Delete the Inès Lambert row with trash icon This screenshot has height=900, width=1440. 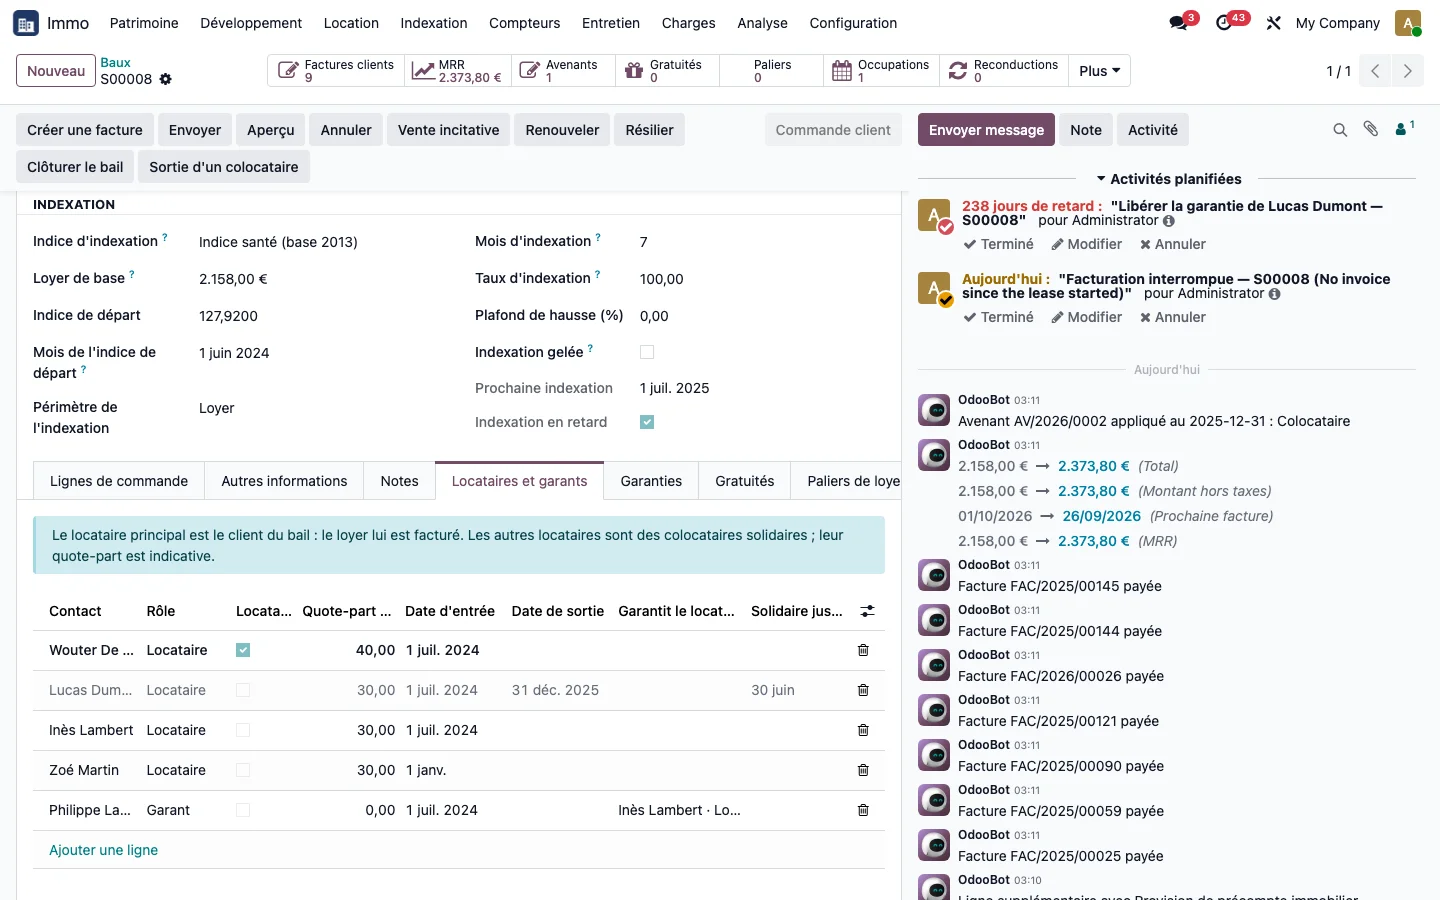click(x=863, y=730)
